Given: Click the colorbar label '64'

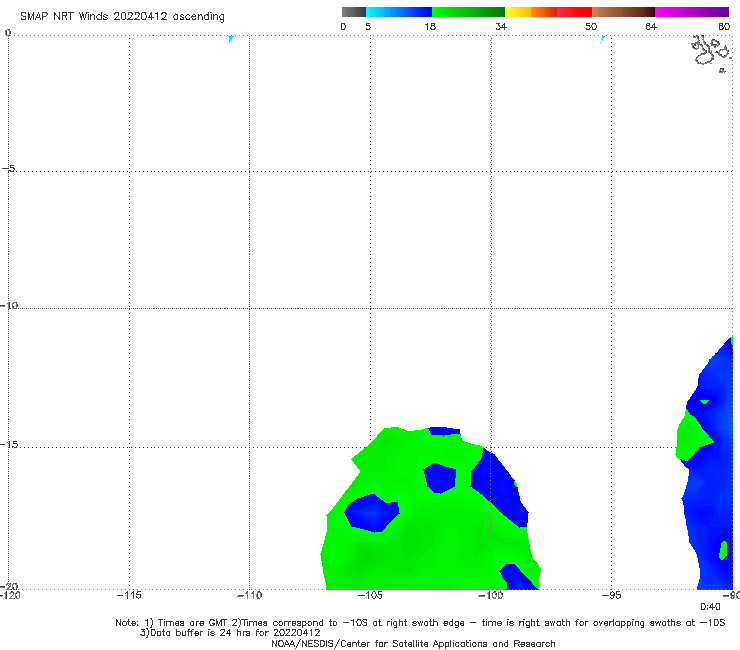Looking at the screenshot, I should click(651, 26).
